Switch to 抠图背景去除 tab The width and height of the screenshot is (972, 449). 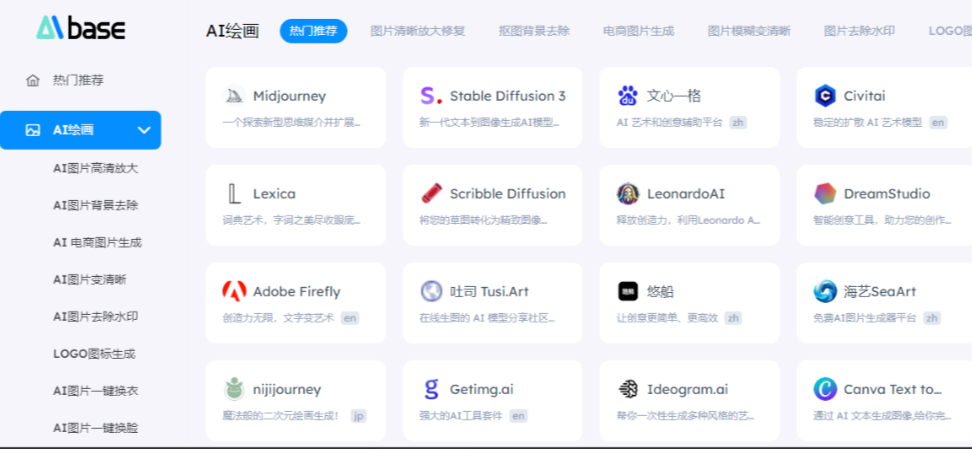pos(534,31)
